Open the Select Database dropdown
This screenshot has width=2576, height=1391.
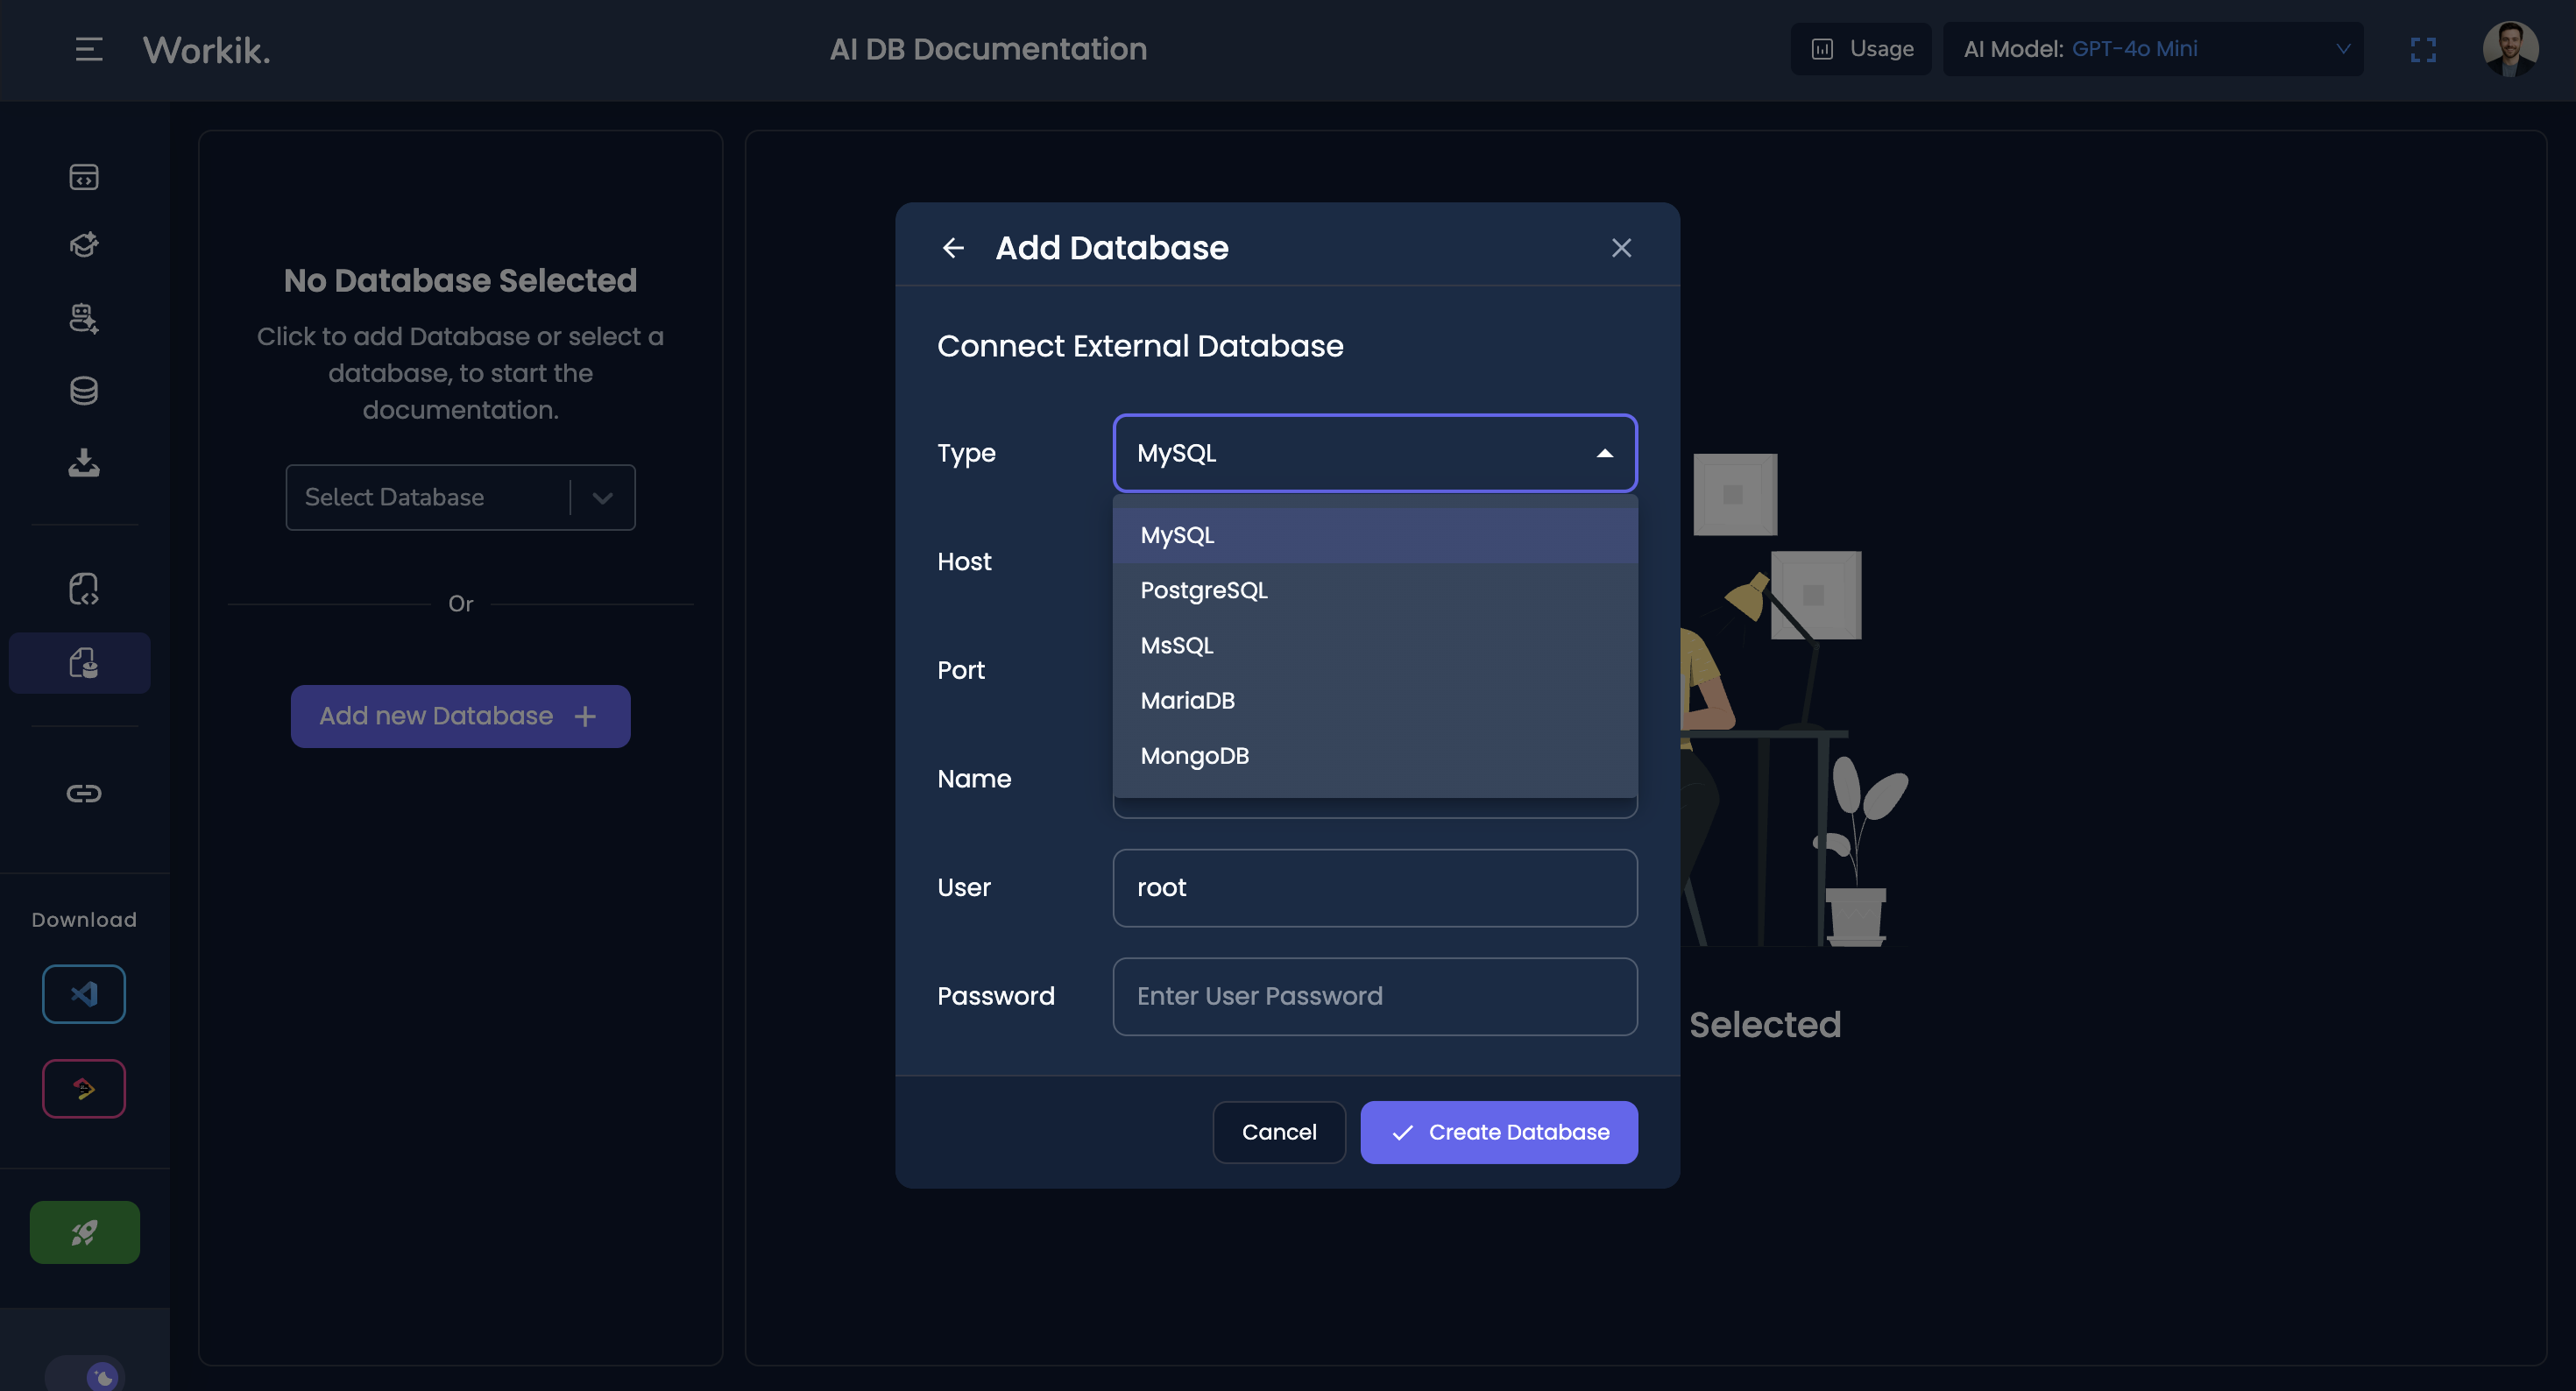pos(460,497)
